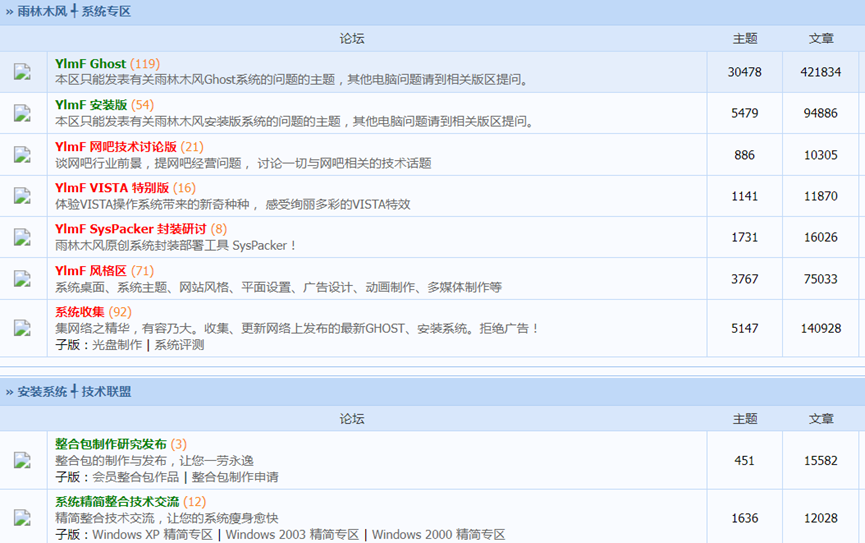This screenshot has width=865, height=543.
Task: Open the YlmF 安装版 forum
Action: tap(91, 105)
